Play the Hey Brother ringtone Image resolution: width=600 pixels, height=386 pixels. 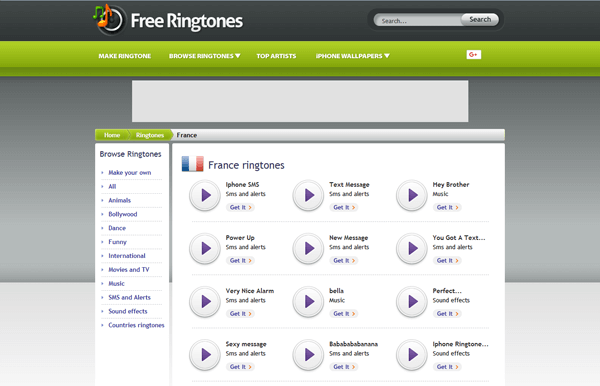411,195
